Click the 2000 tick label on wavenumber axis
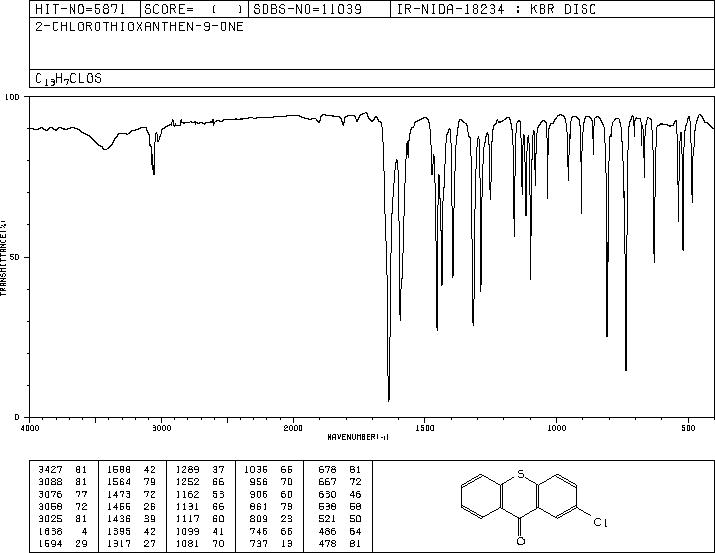The image size is (715, 553). tap(293, 428)
